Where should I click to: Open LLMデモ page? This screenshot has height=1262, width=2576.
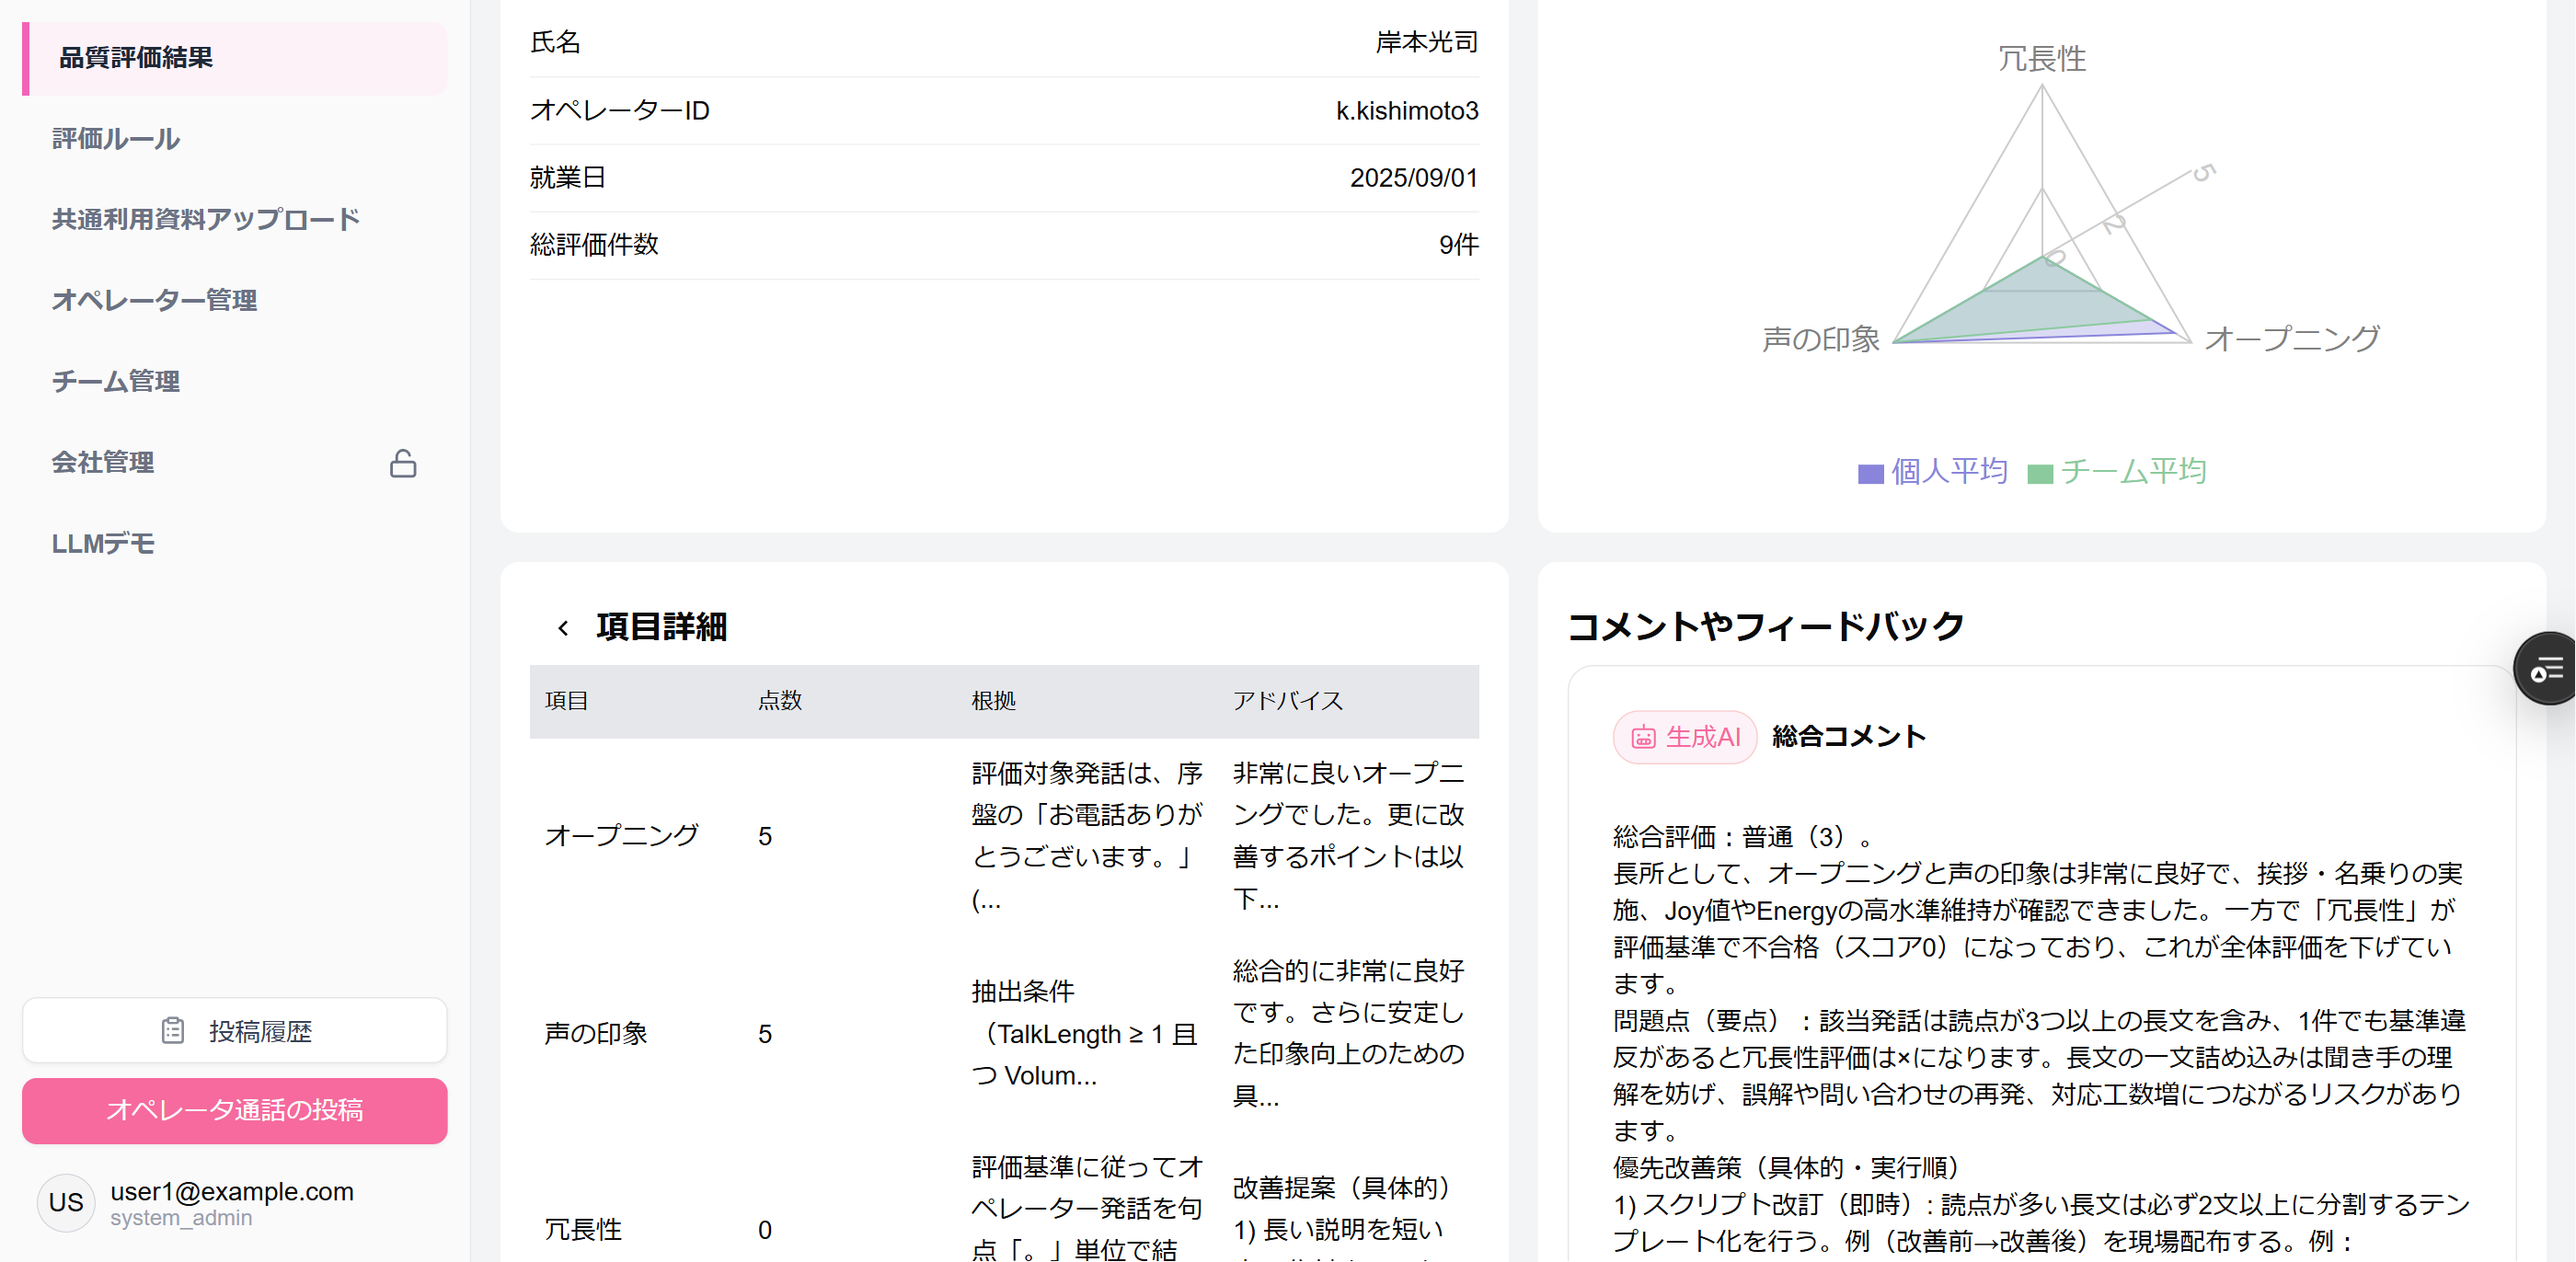tap(103, 544)
